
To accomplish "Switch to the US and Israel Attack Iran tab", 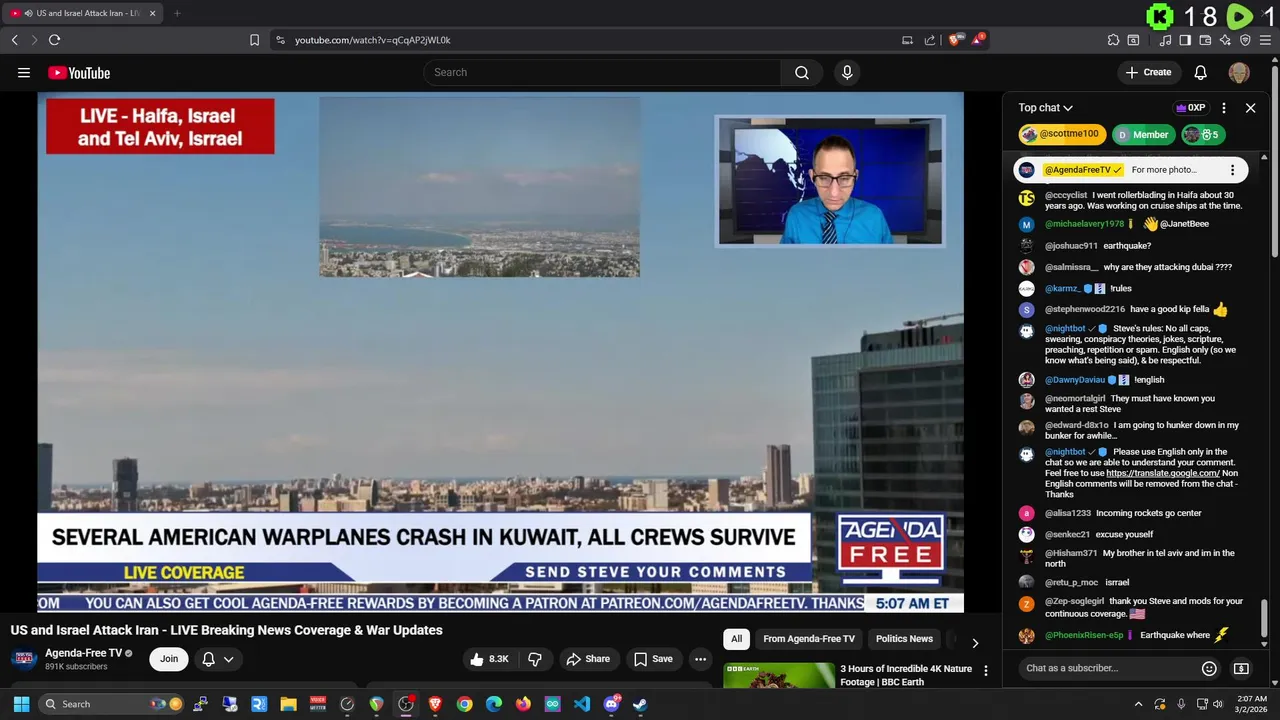I will [x=83, y=13].
